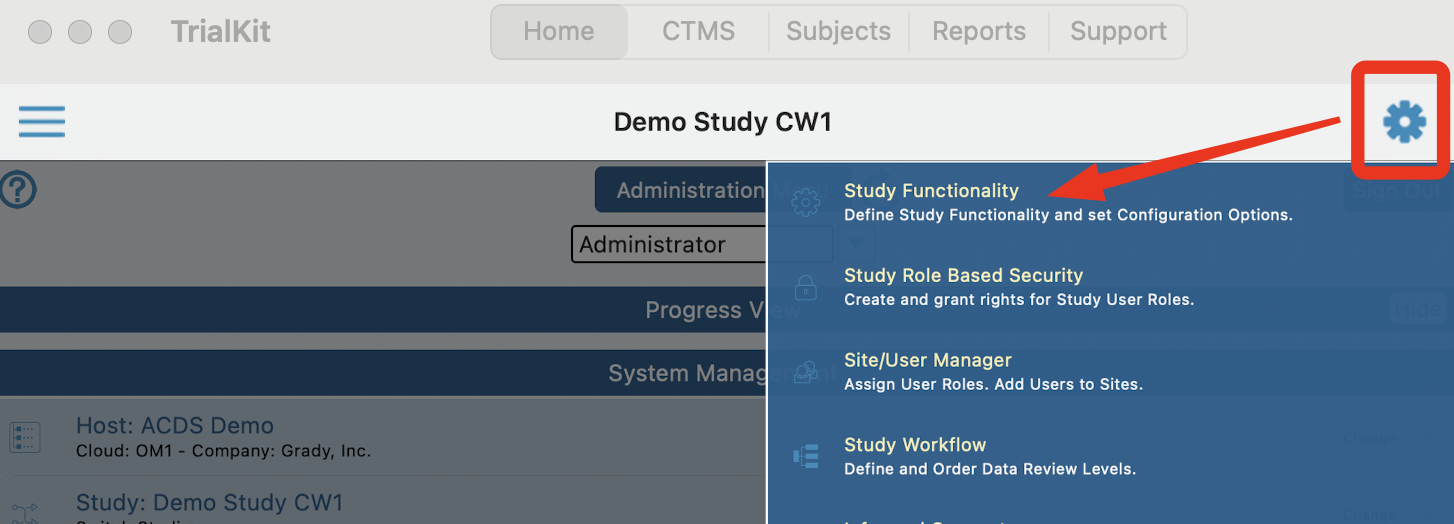Click the Site/User Manager users icon
Viewport: 1454px width, 524px height.
tap(806, 372)
